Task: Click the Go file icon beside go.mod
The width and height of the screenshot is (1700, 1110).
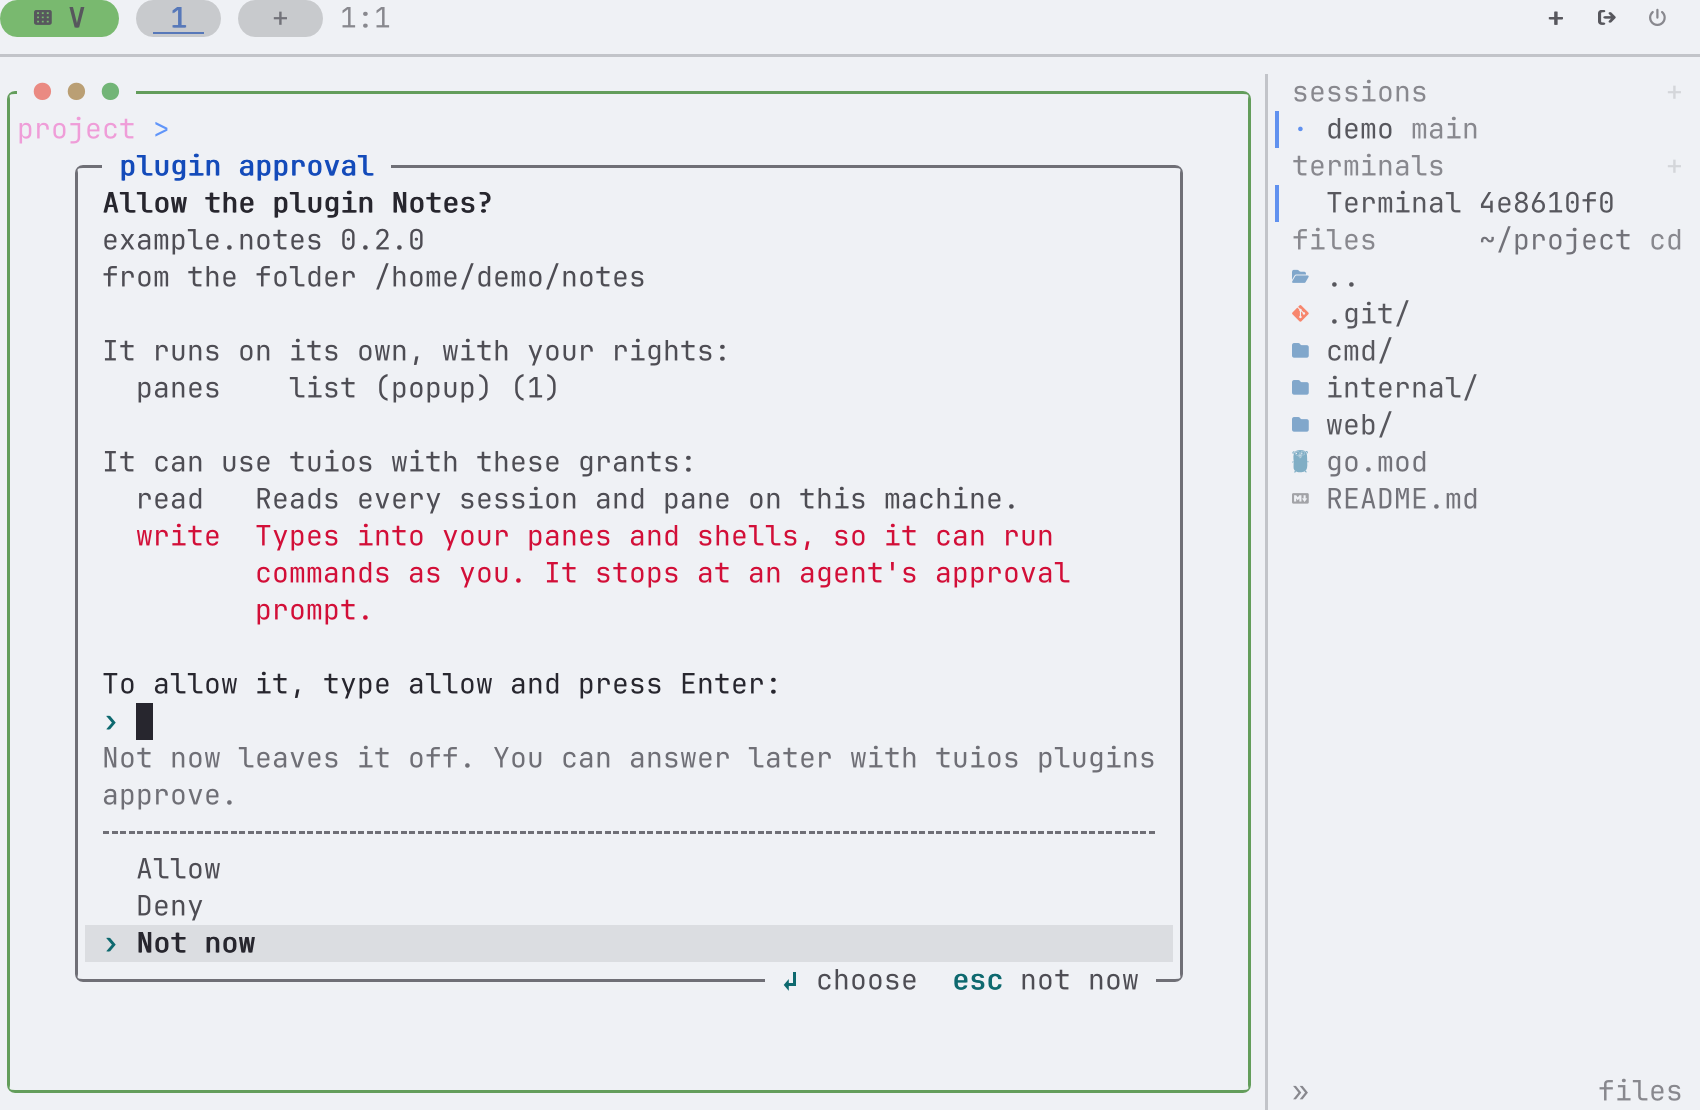Action: pyautogui.click(x=1300, y=462)
